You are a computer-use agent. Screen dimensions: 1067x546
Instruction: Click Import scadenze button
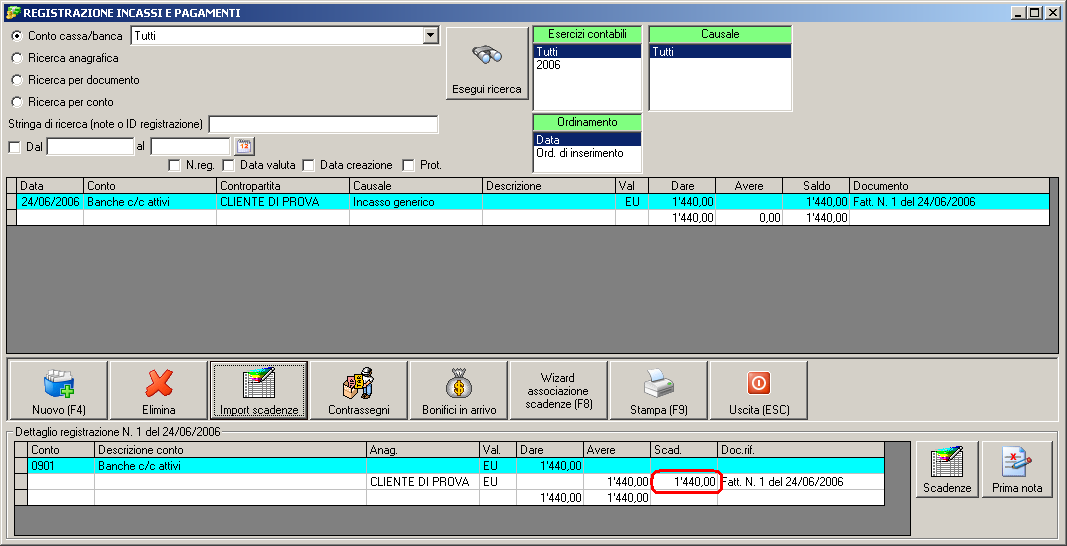[x=259, y=390]
